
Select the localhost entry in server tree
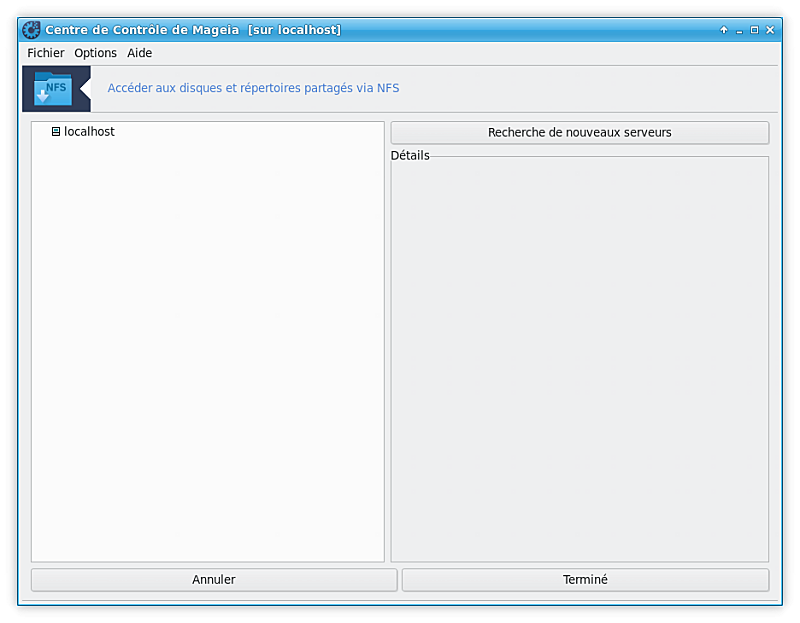89,132
